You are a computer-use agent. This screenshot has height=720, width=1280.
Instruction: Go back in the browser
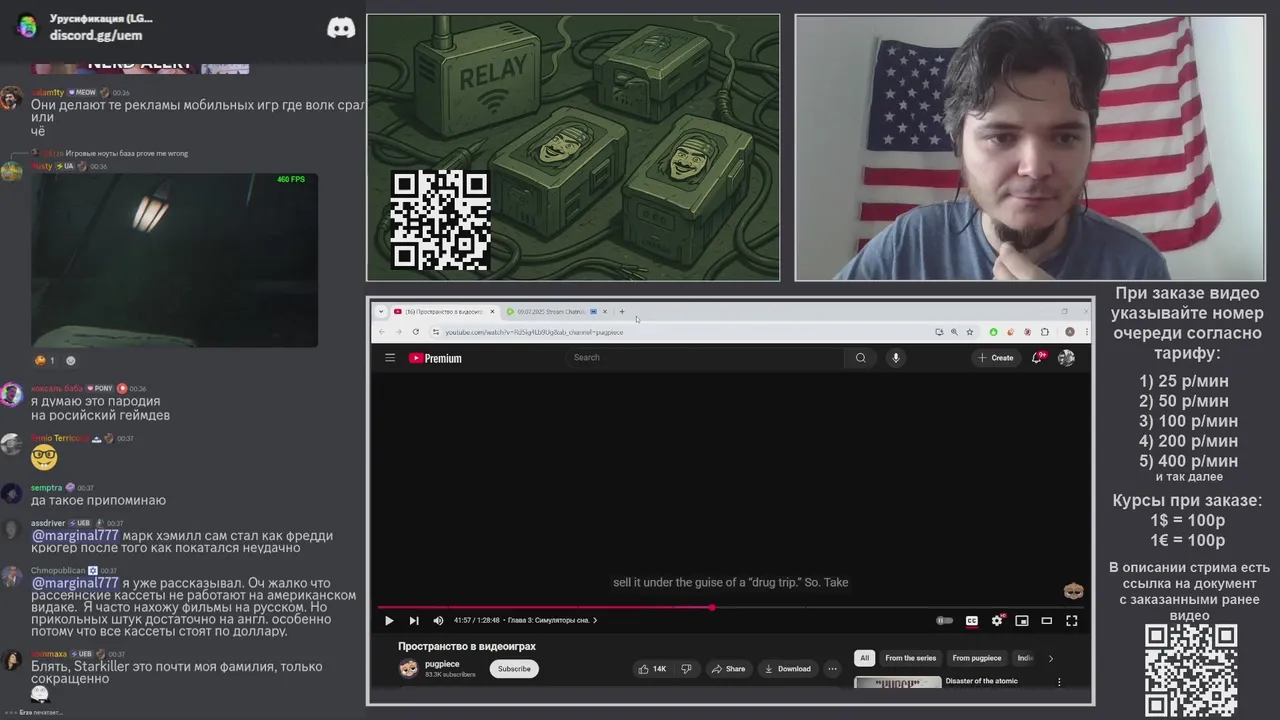[x=381, y=332]
